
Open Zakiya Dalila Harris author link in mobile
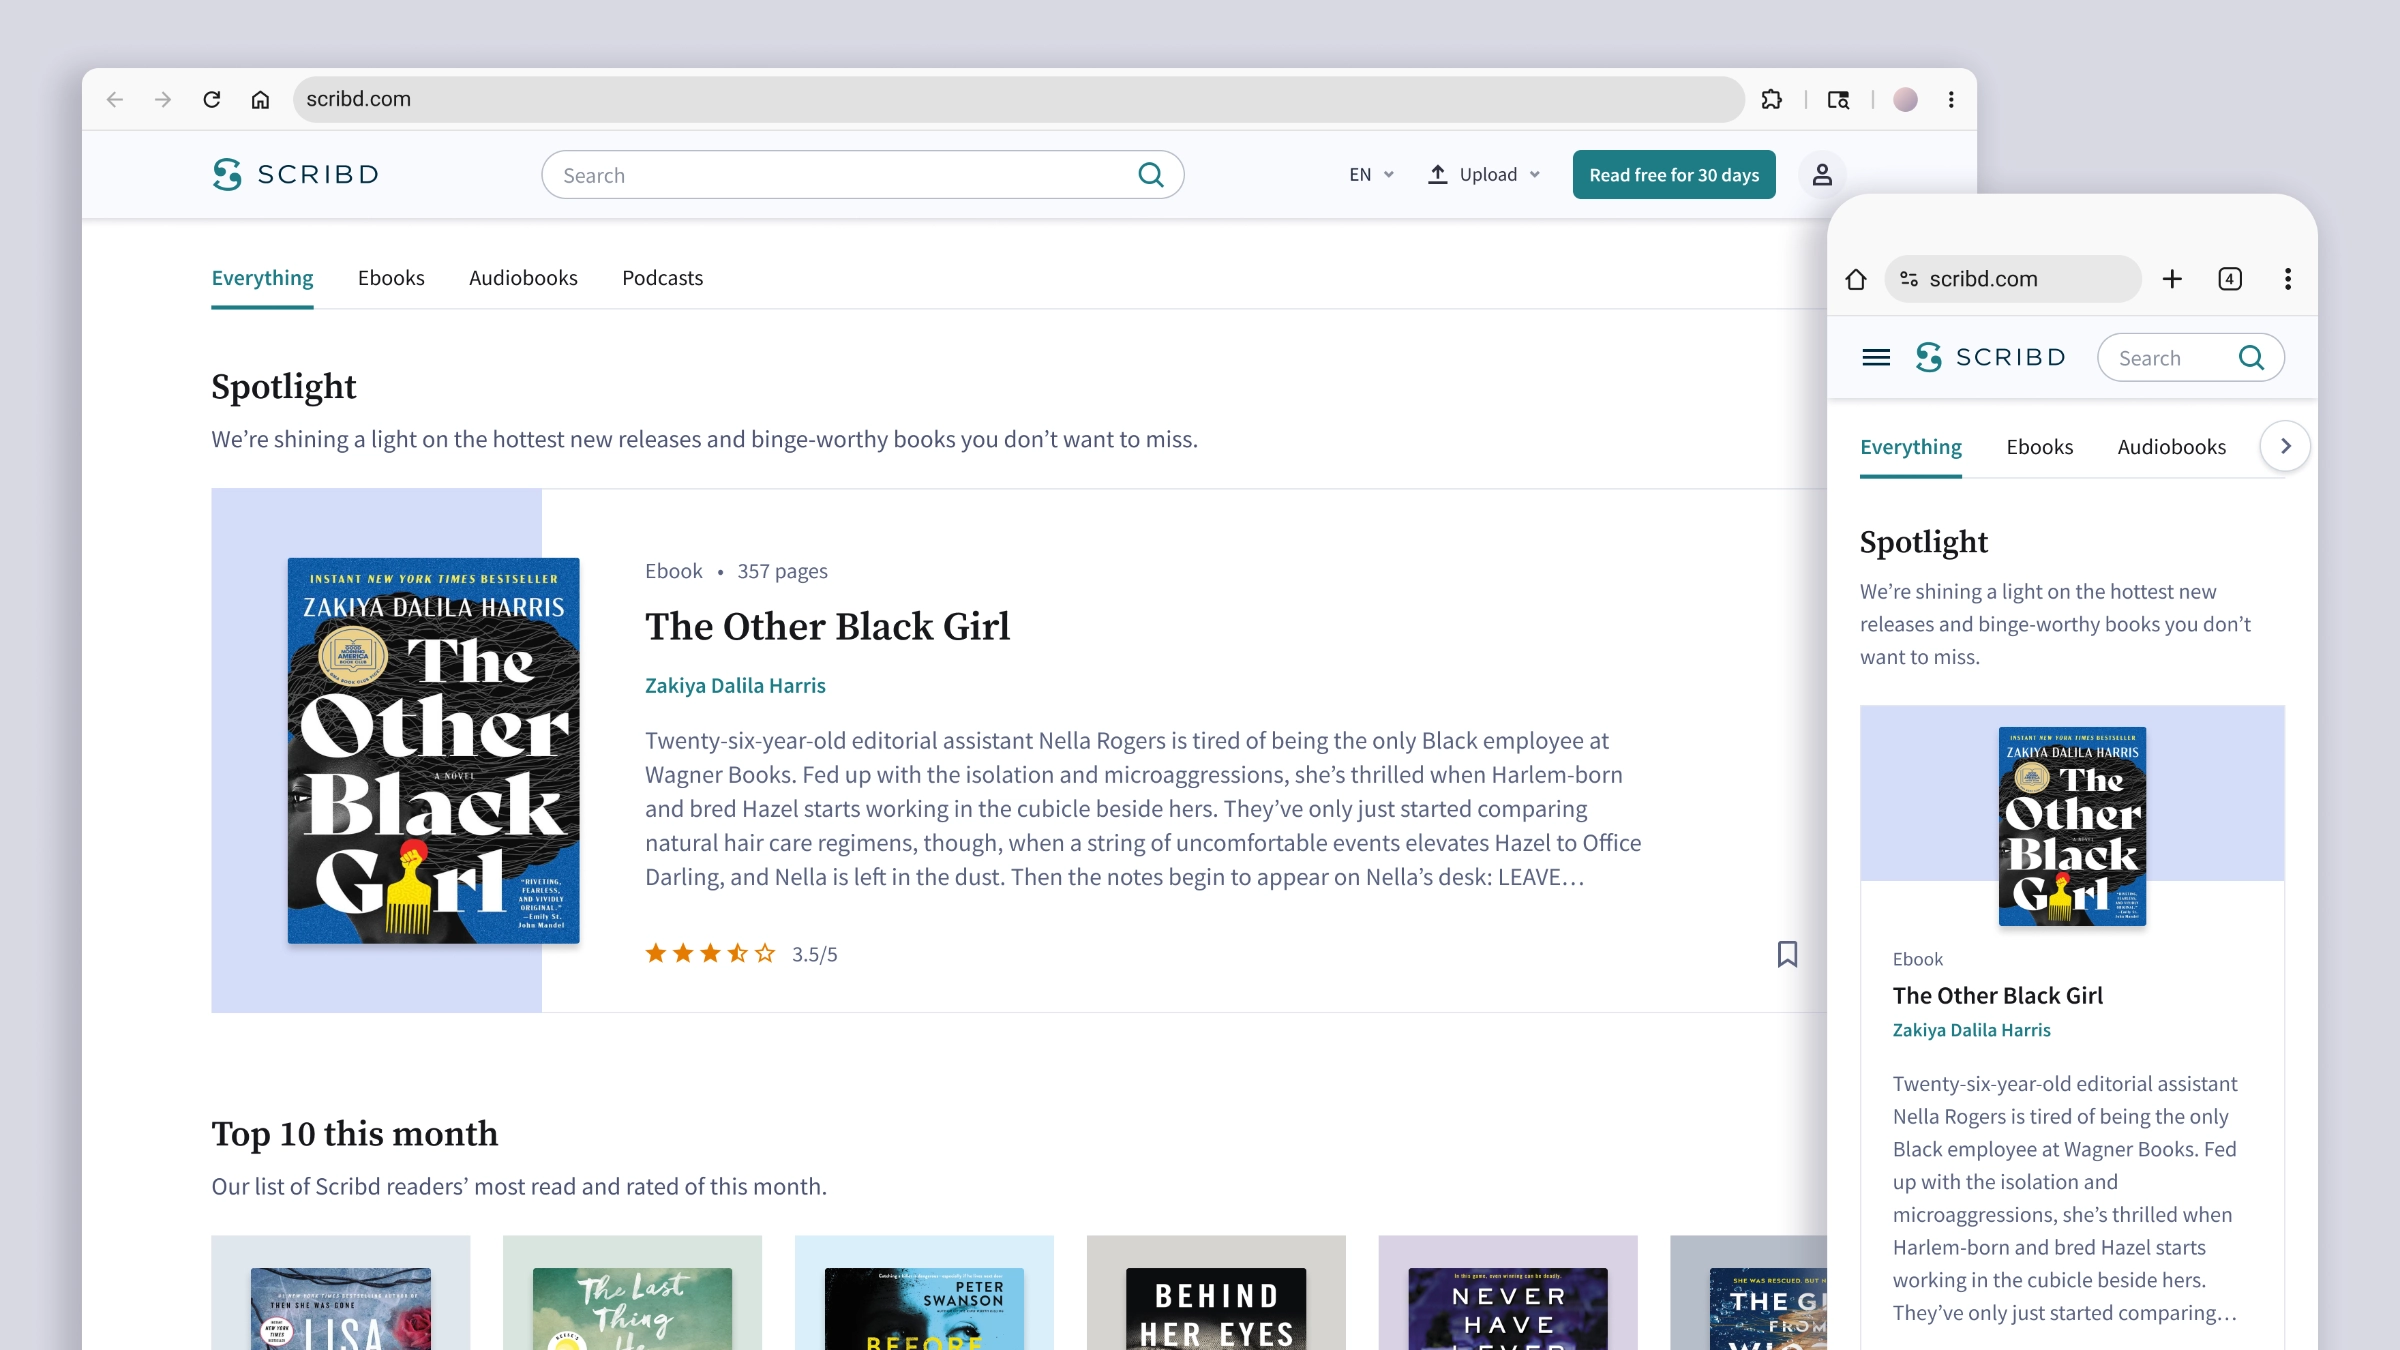pyautogui.click(x=1971, y=1030)
